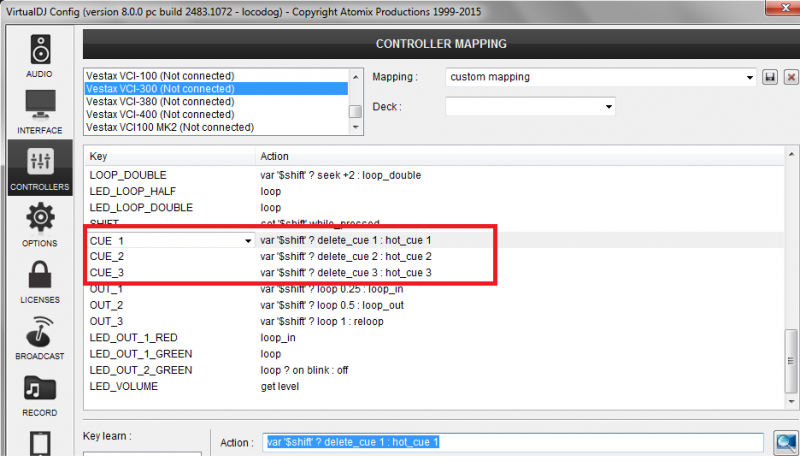
Task: Go to the Licenses padlock section
Action: (x=40, y=281)
